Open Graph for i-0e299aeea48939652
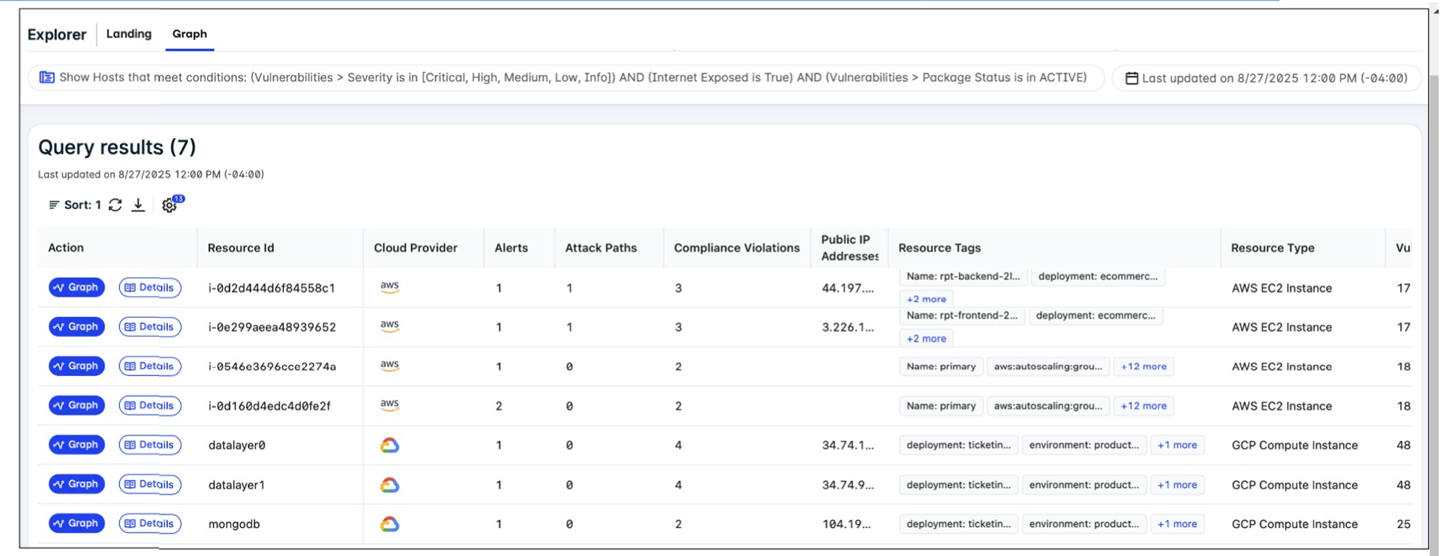Image resolution: width=1445 pixels, height=556 pixels. [77, 327]
